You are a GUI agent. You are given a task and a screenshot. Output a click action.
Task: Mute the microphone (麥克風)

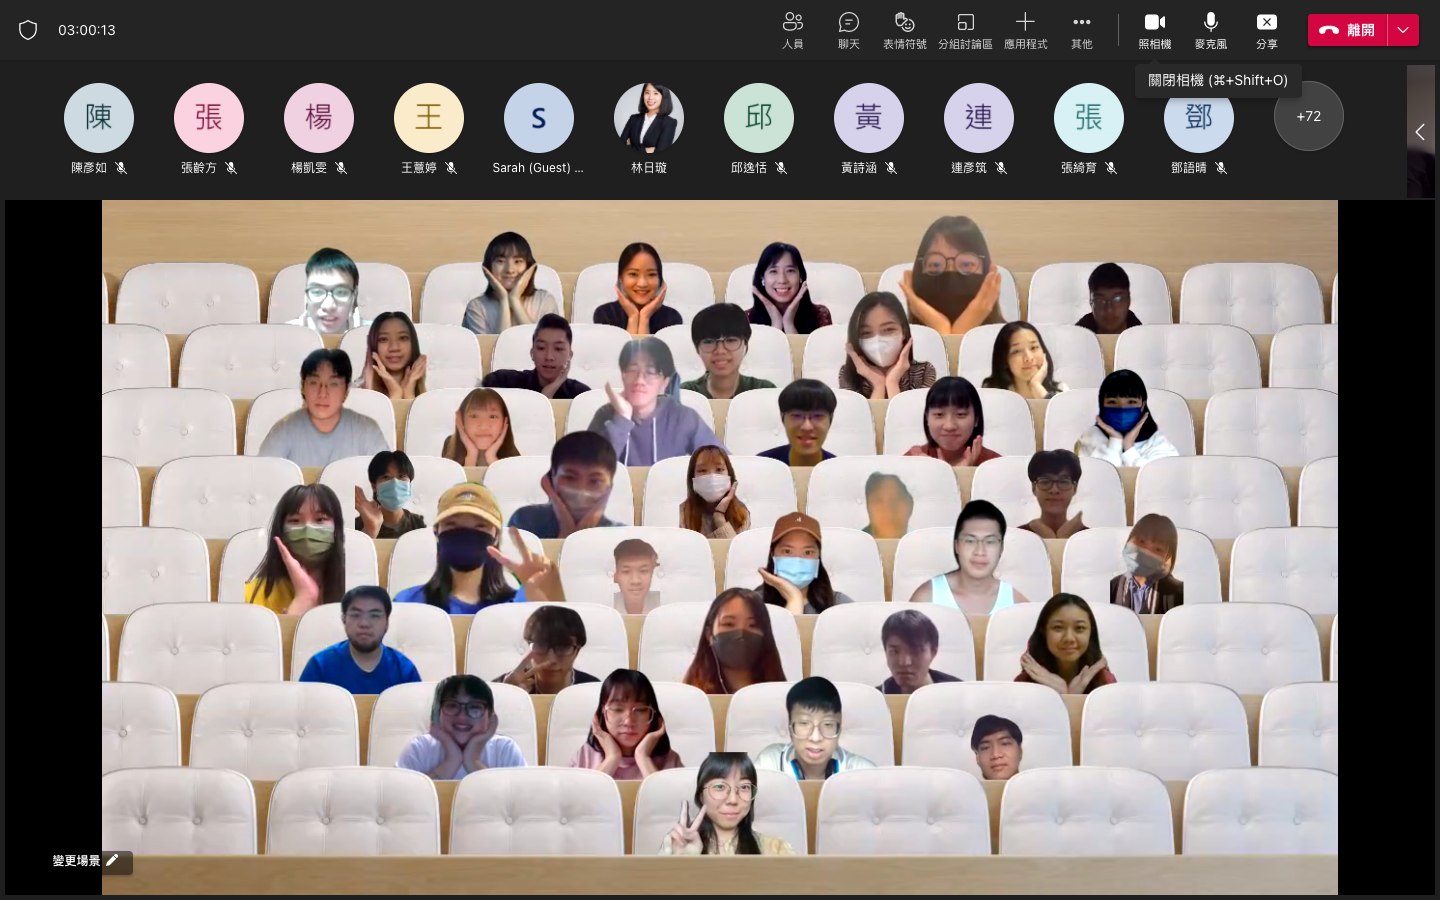click(x=1211, y=30)
